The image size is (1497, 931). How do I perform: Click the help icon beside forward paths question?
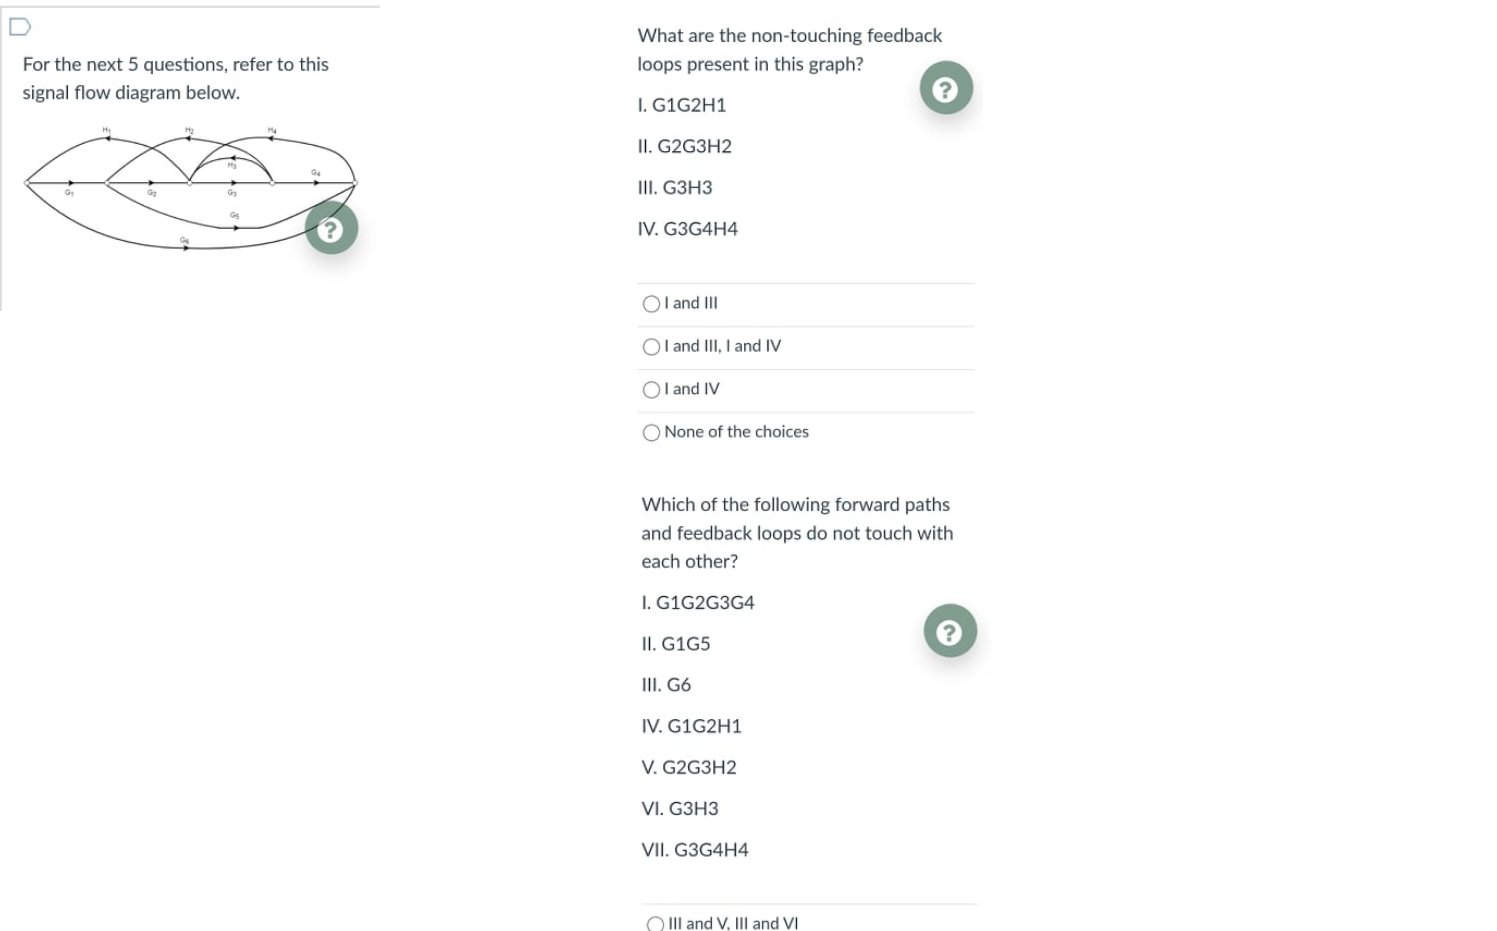(x=949, y=632)
